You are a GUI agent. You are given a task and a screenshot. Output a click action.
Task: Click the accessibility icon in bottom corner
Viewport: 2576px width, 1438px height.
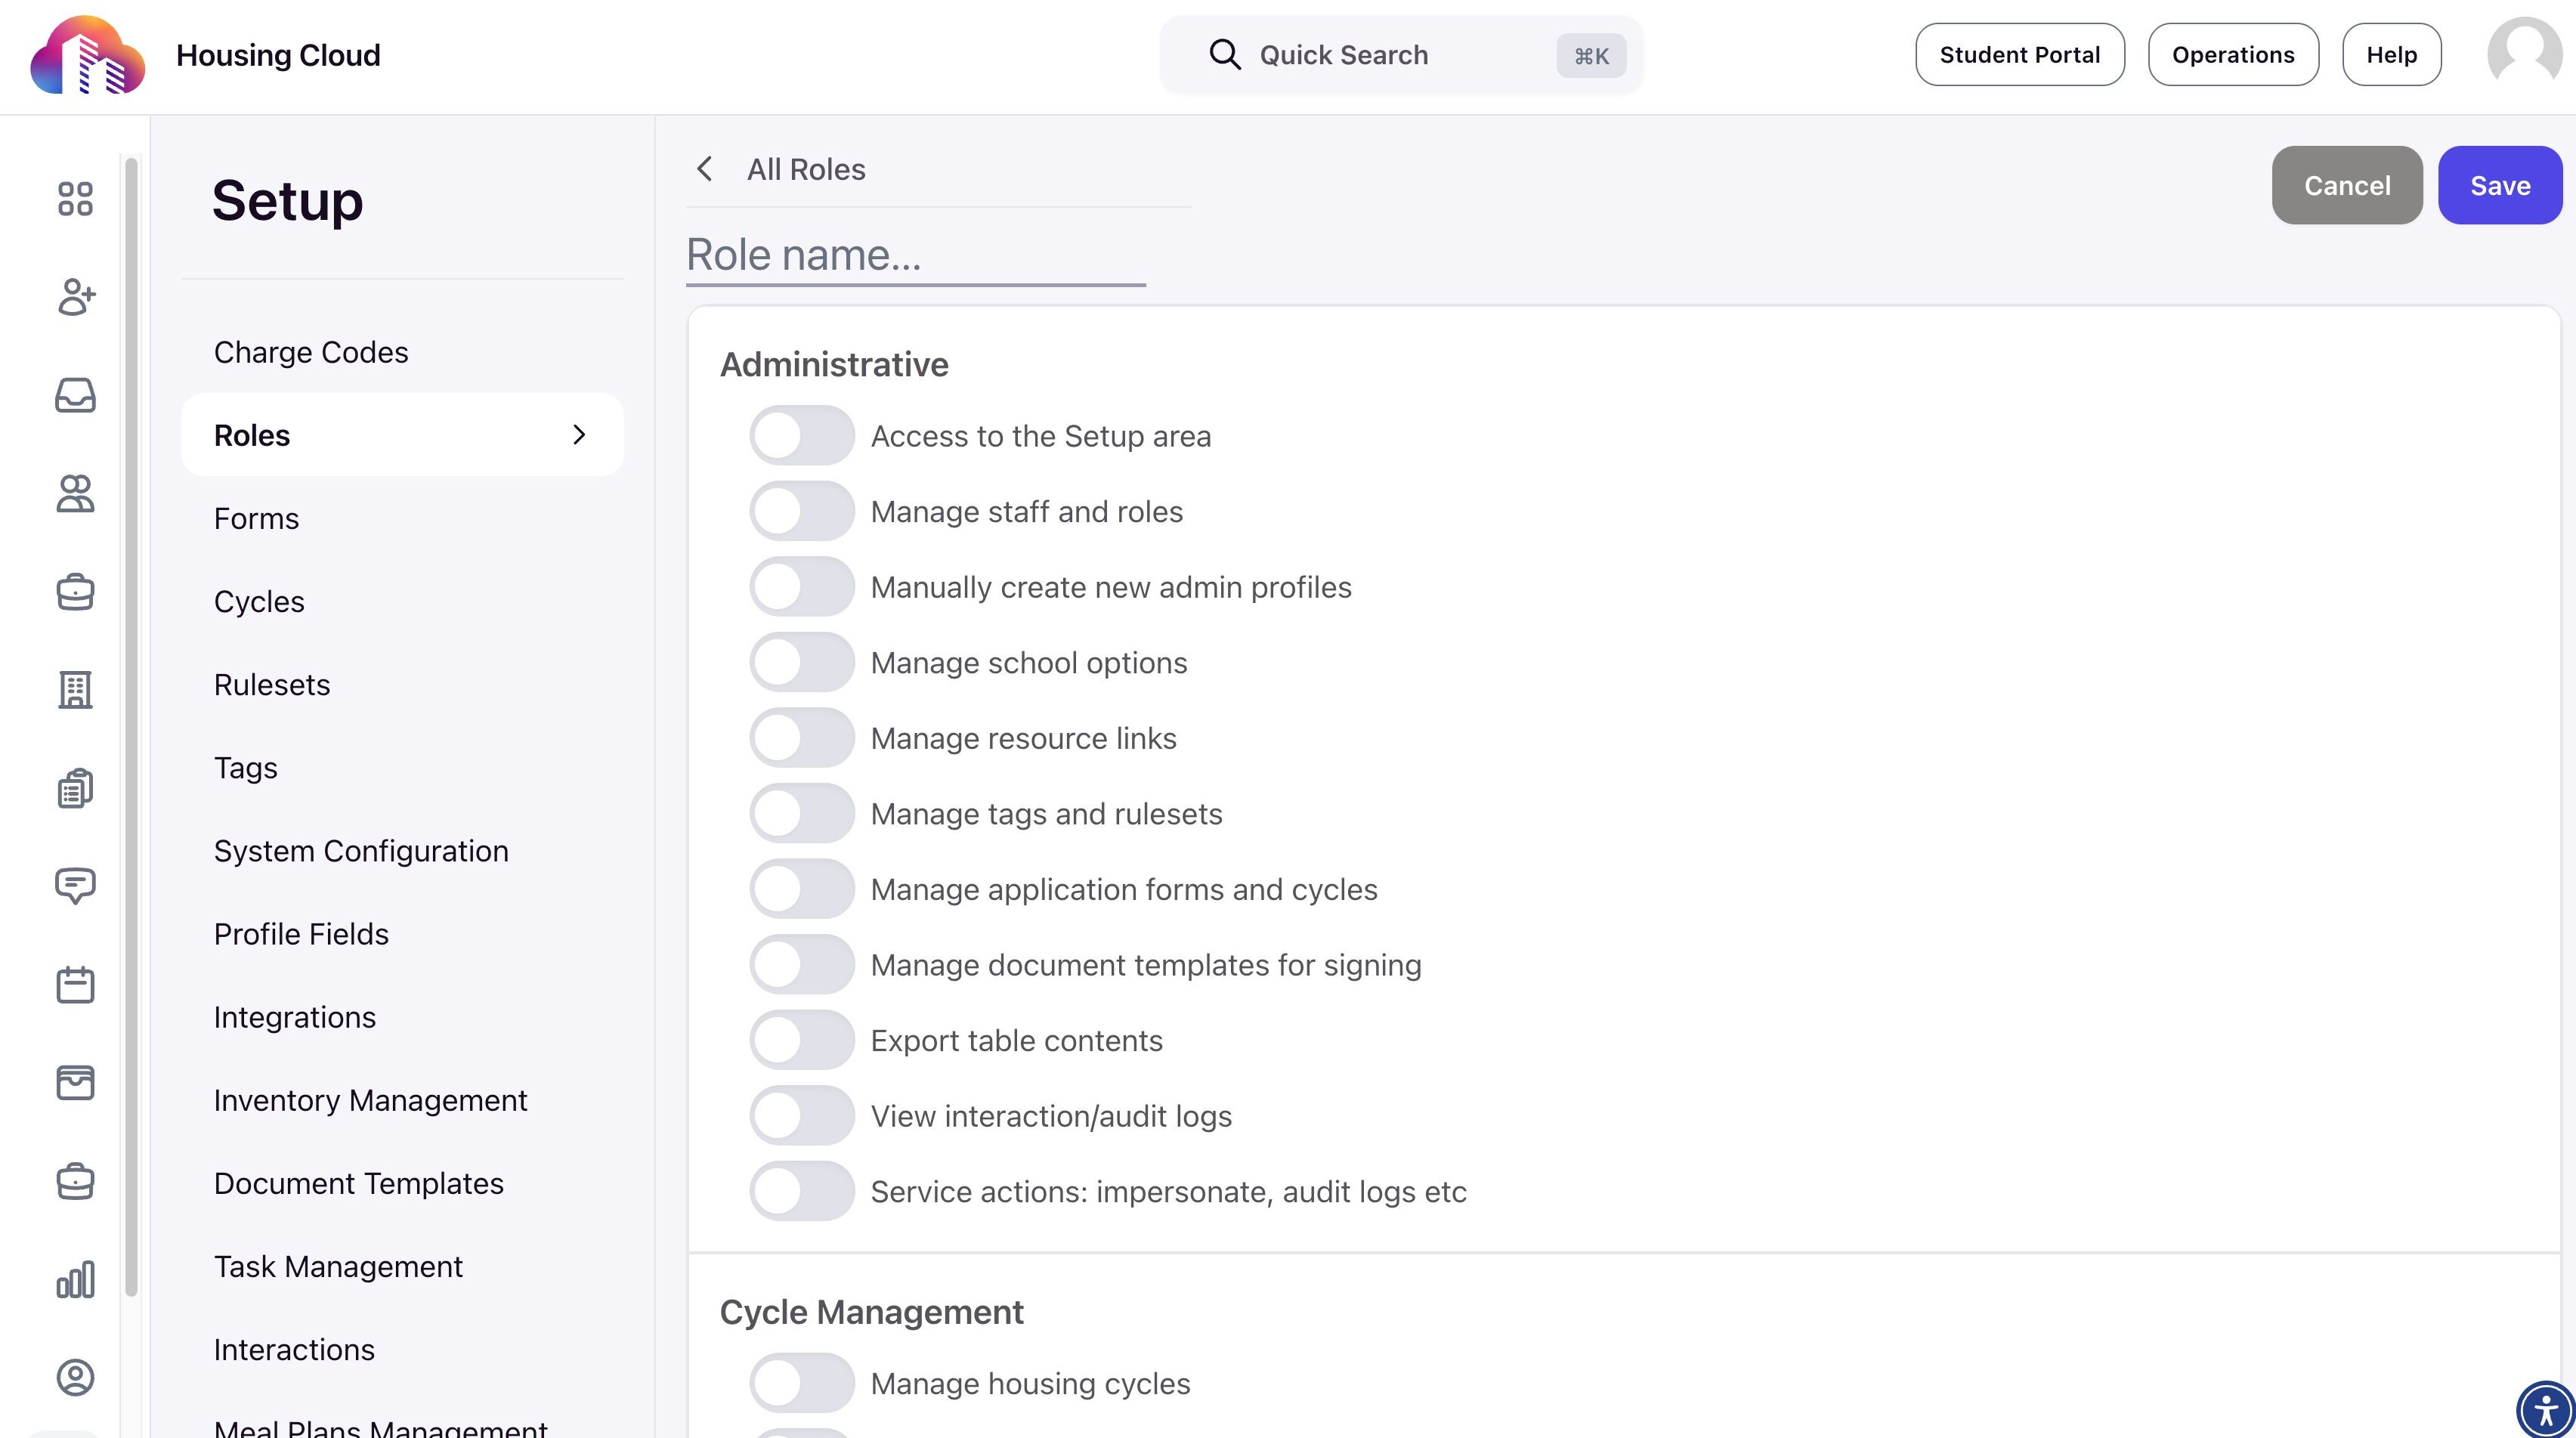tap(2544, 1410)
